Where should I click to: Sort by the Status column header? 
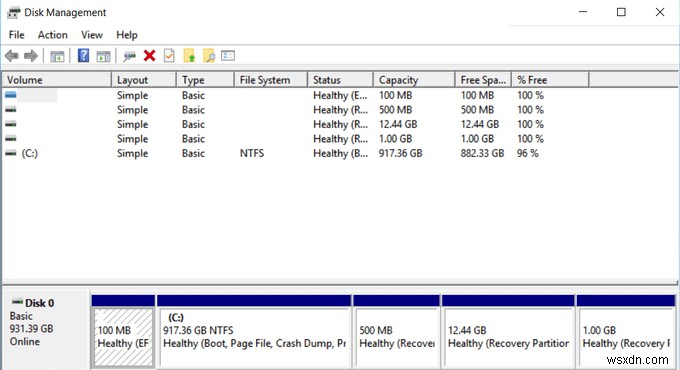point(340,80)
